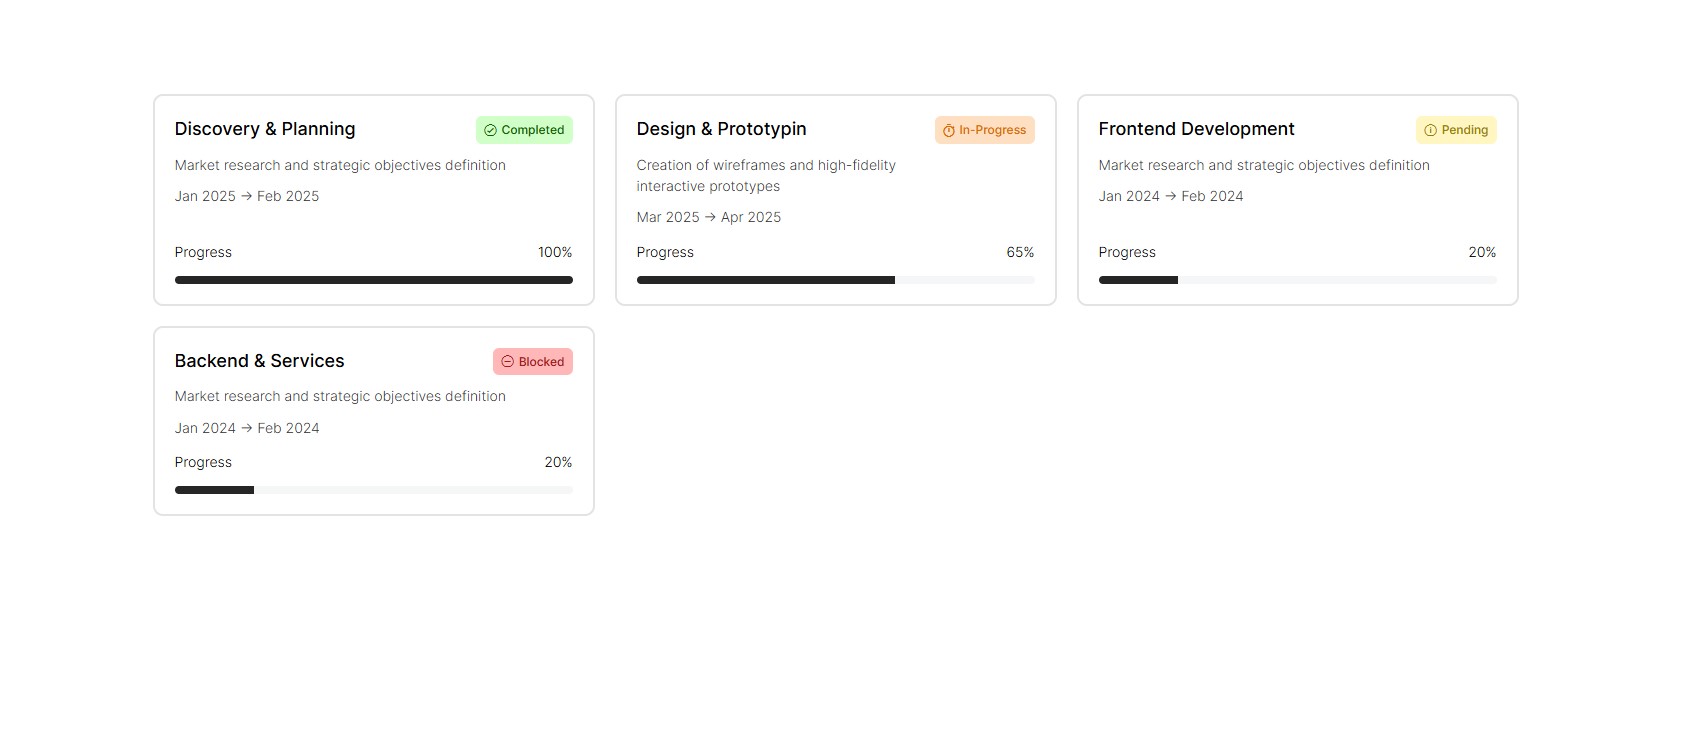Screen dimensions: 1687x732
Task: Click the In-Progress badge timer icon
Action: (949, 130)
